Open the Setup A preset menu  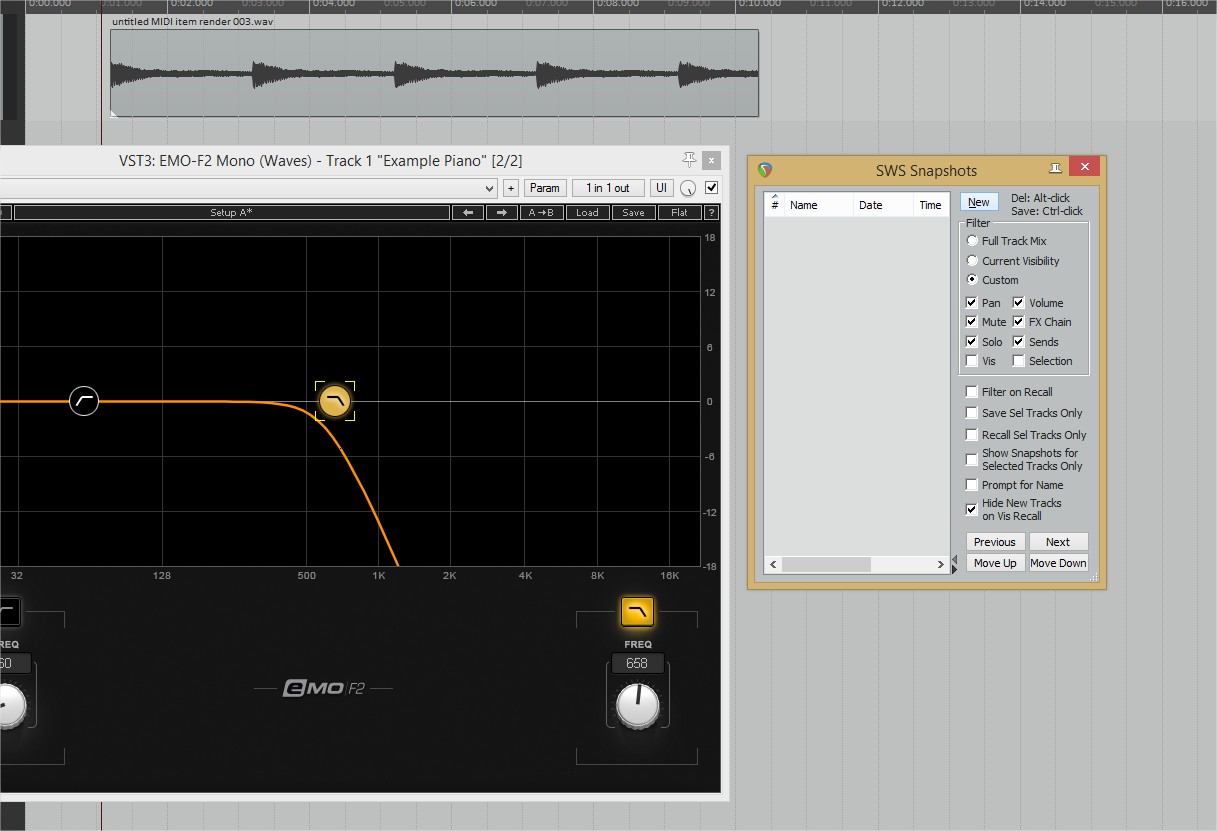tap(231, 212)
